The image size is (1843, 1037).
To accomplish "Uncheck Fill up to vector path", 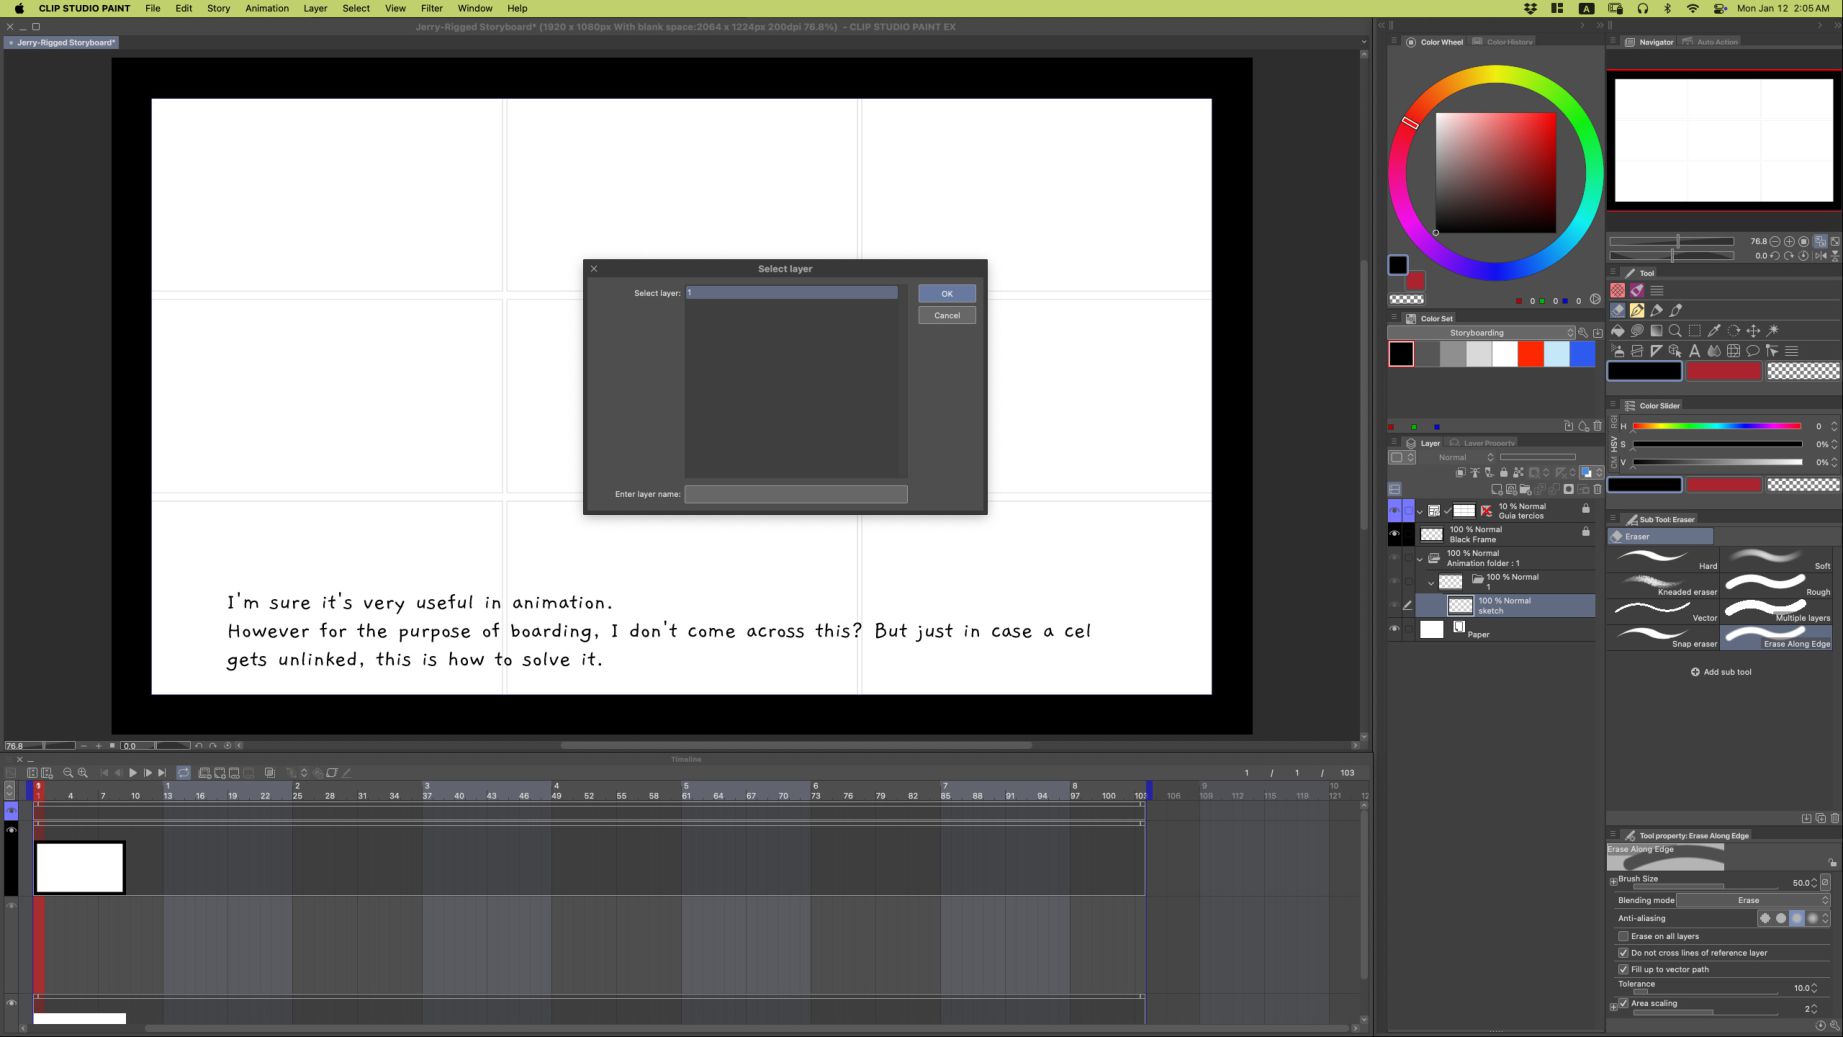I will point(1623,969).
